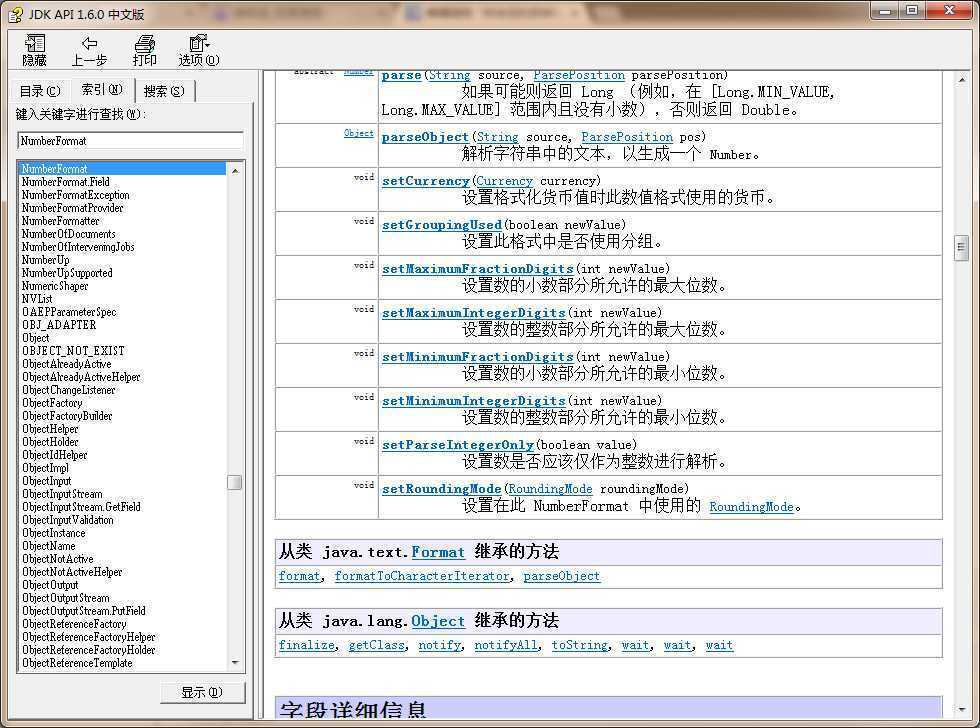The image size is (980, 728).
Task: Open the setMinimumIntegerDigits method link
Action: pos(474,401)
